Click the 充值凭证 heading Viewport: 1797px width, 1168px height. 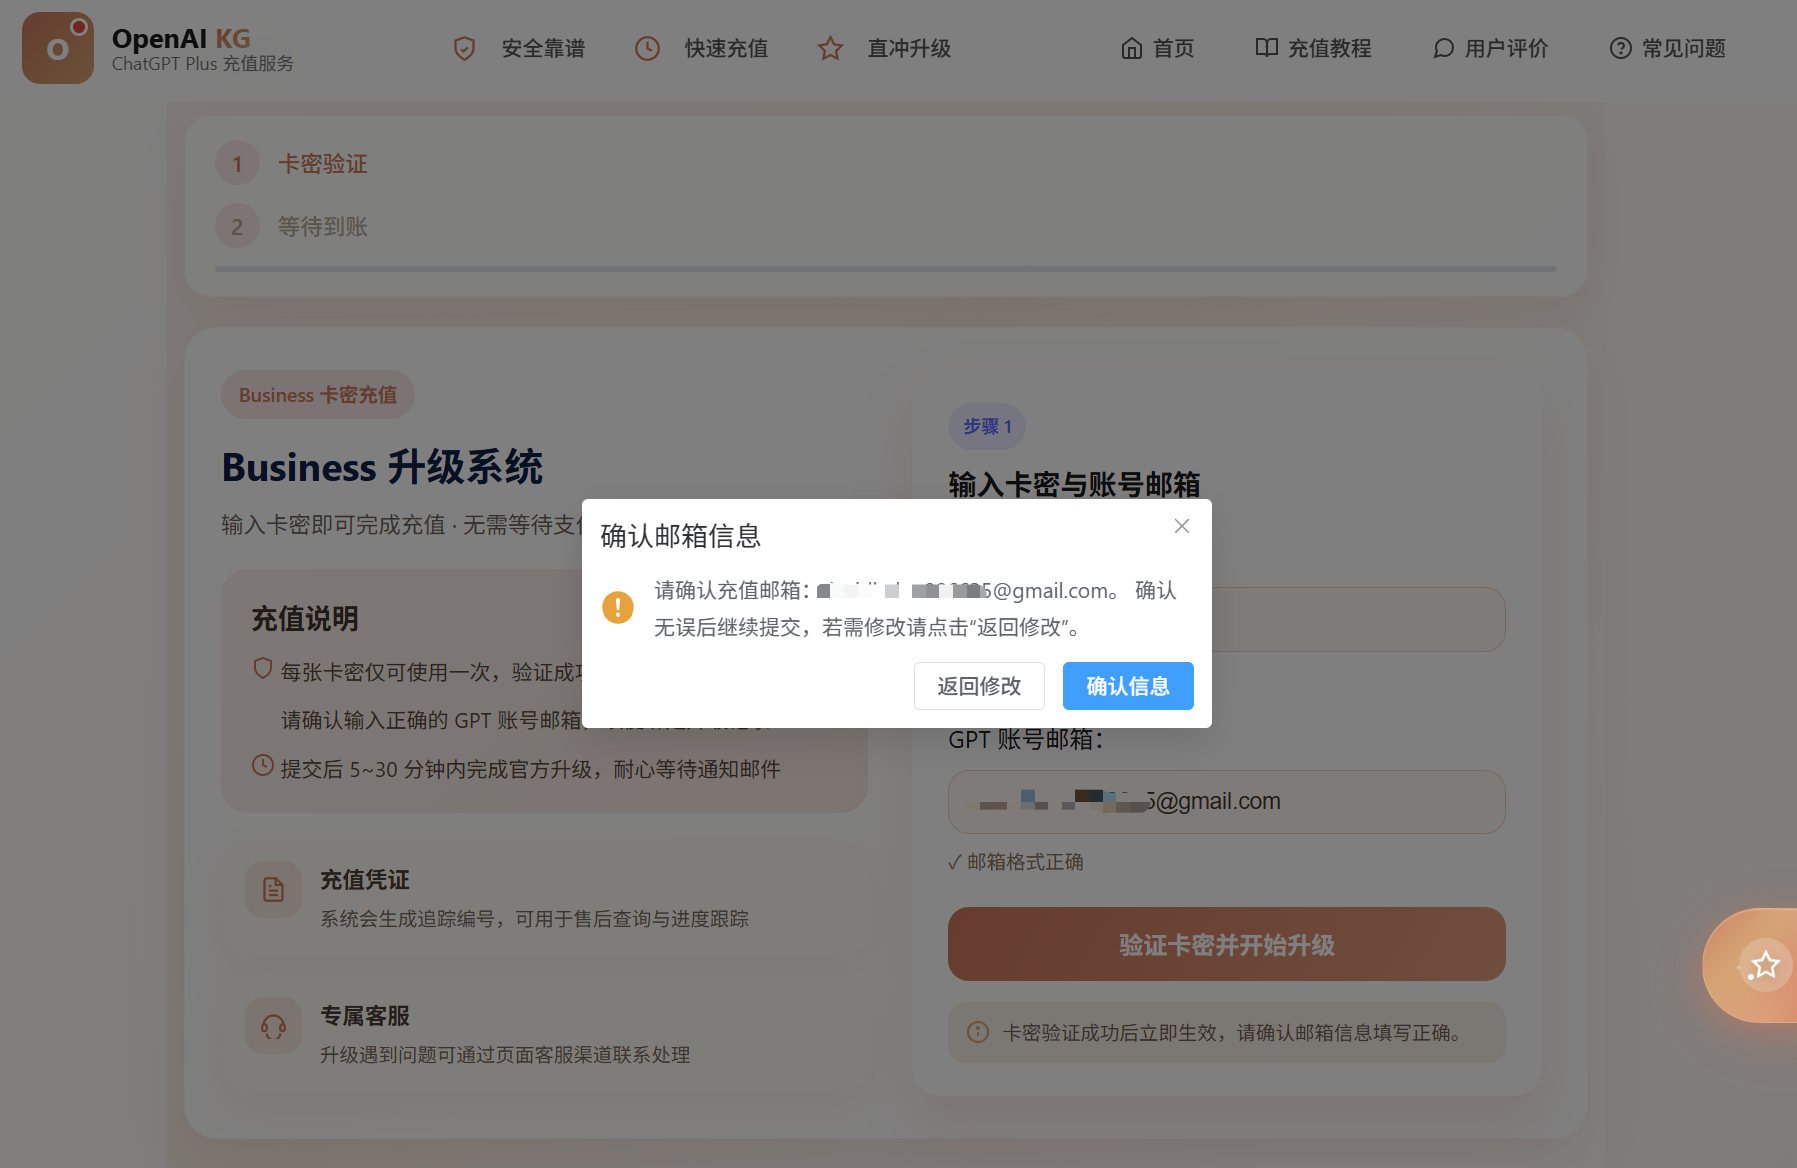365,880
